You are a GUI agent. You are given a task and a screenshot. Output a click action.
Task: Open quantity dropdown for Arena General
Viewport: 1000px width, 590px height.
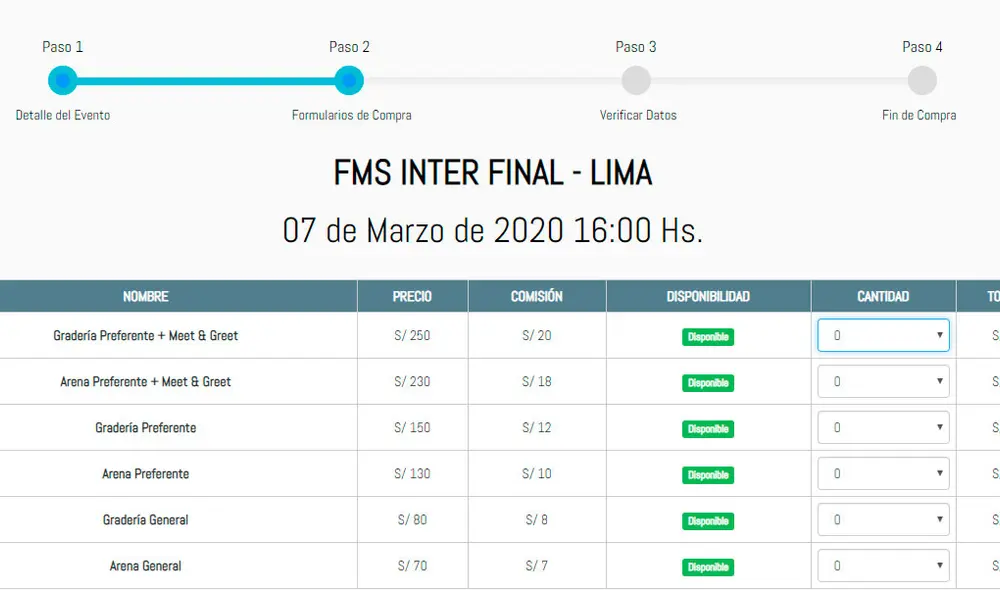[x=883, y=565]
